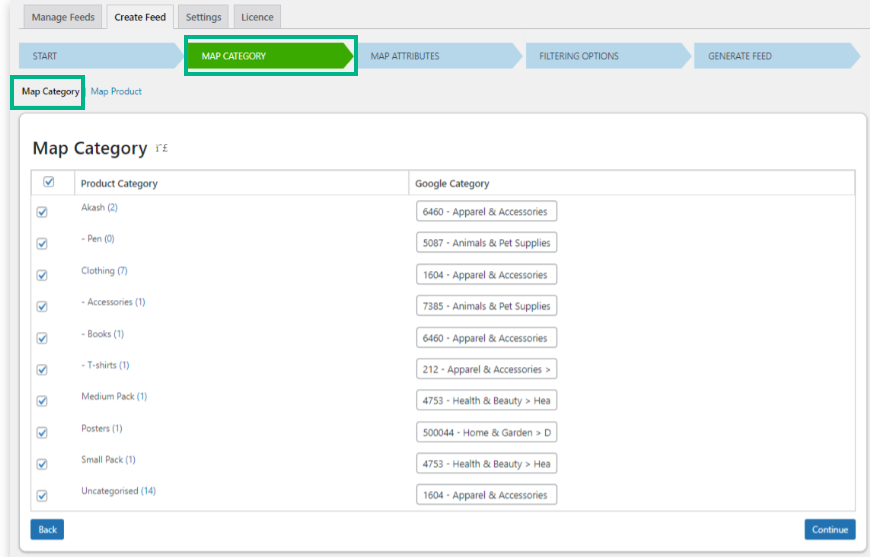Click the MAP CATEGORY step
Screen dimensions: 870x558
tap(270, 56)
